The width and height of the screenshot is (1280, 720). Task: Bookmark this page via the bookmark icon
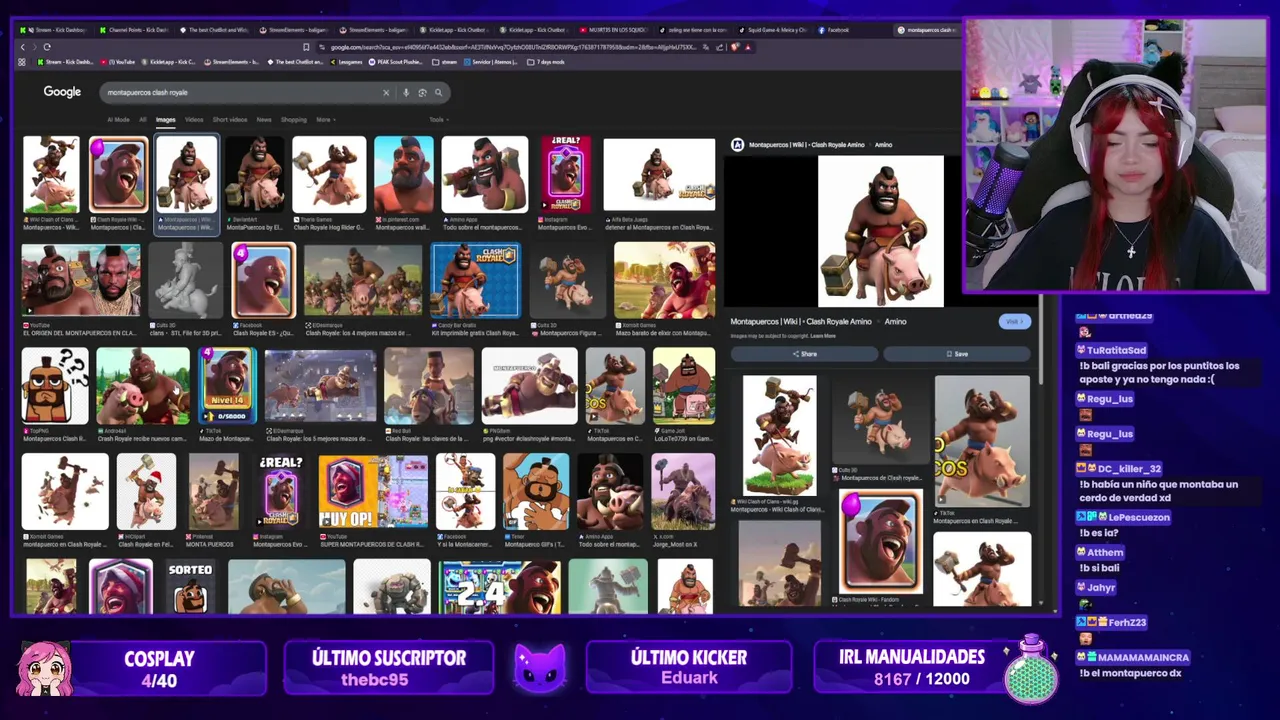click(306, 47)
